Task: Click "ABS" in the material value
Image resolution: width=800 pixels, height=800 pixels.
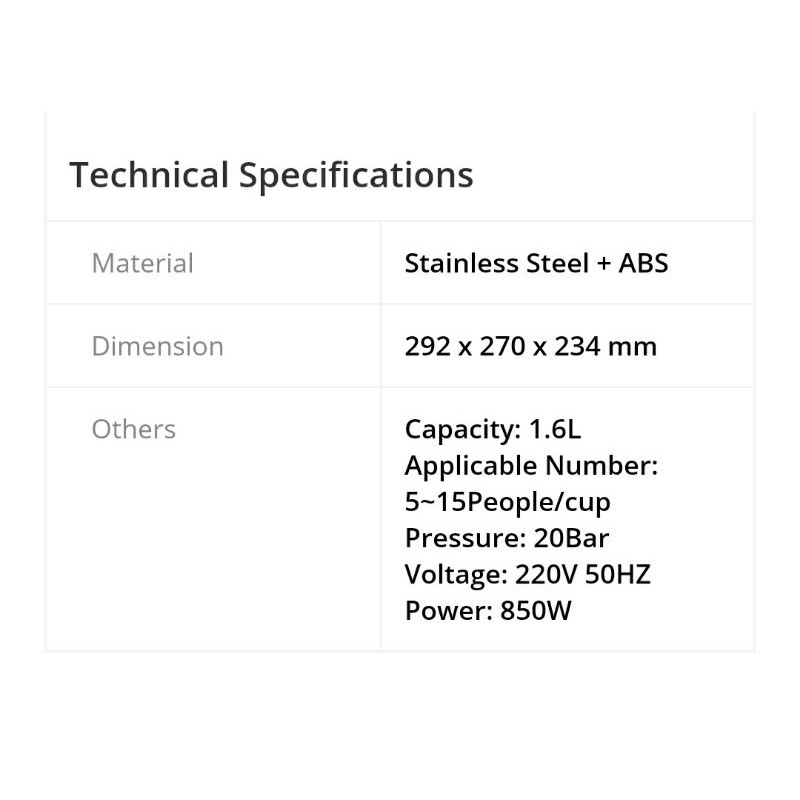Action: (x=643, y=263)
